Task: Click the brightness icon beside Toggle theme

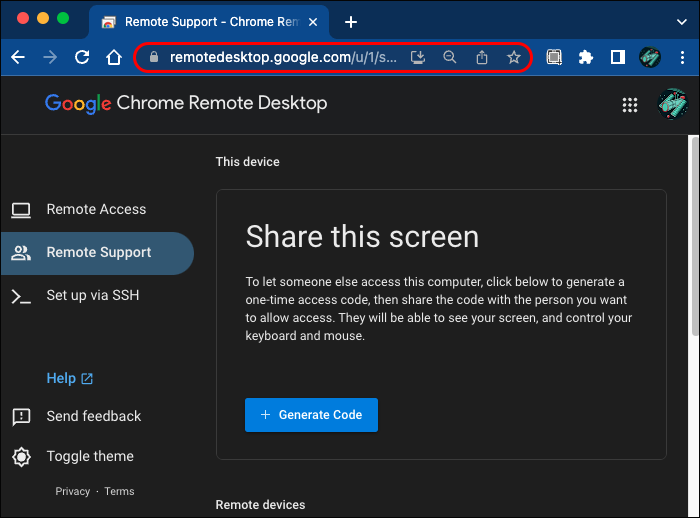Action: [x=21, y=457]
